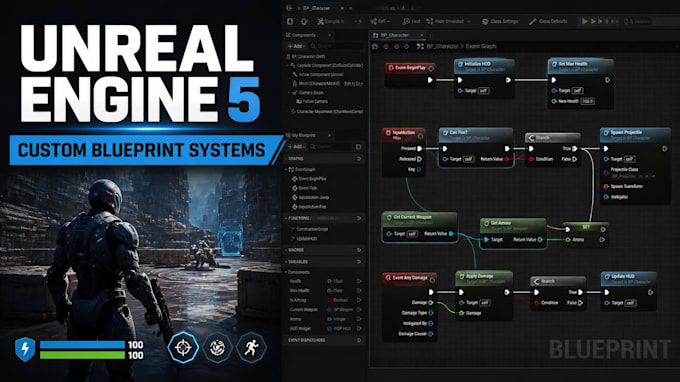Click Hide Unrelated in toolbar
680x382 pixels.
coord(448,21)
